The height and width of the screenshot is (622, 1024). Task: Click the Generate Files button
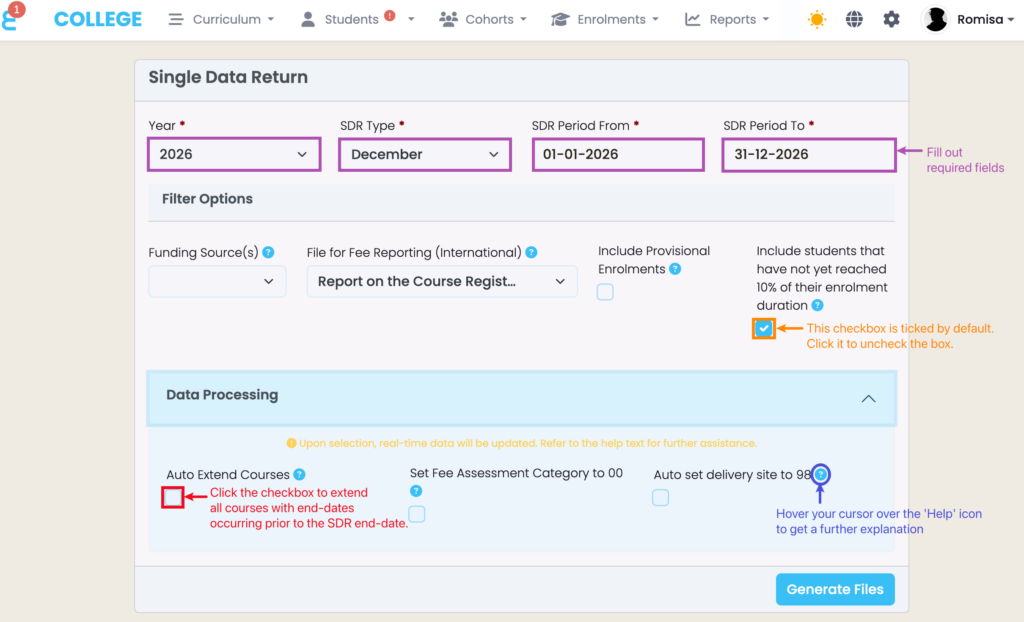tap(835, 589)
